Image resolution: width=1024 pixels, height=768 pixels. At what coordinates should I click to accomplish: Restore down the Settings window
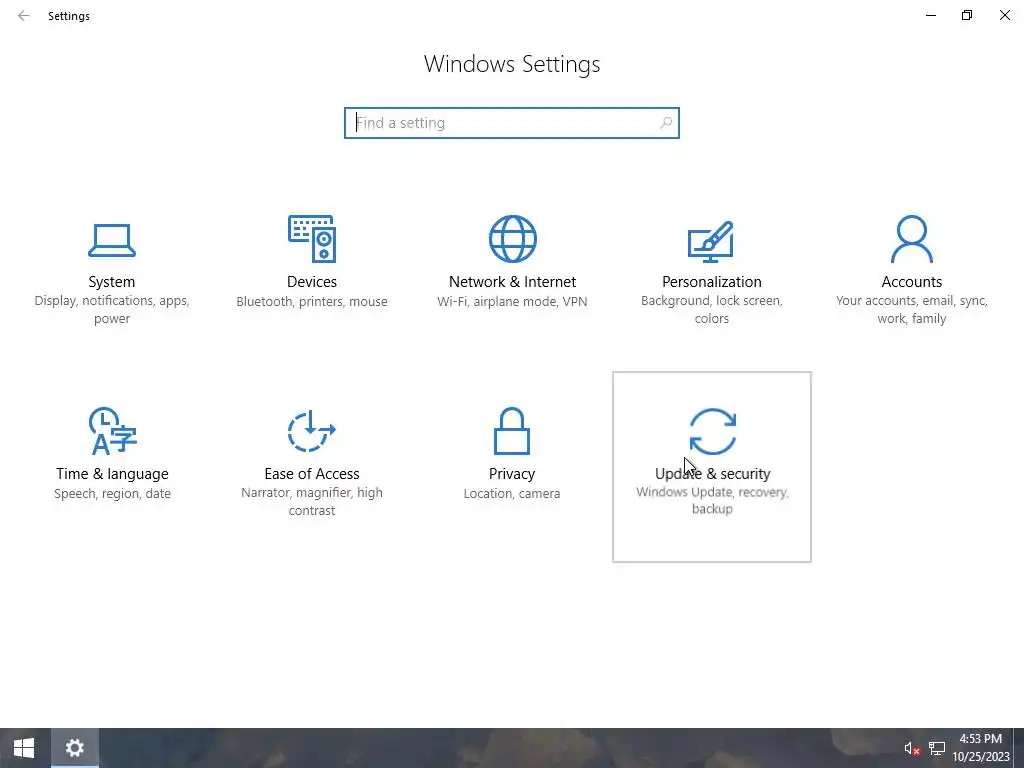point(967,16)
